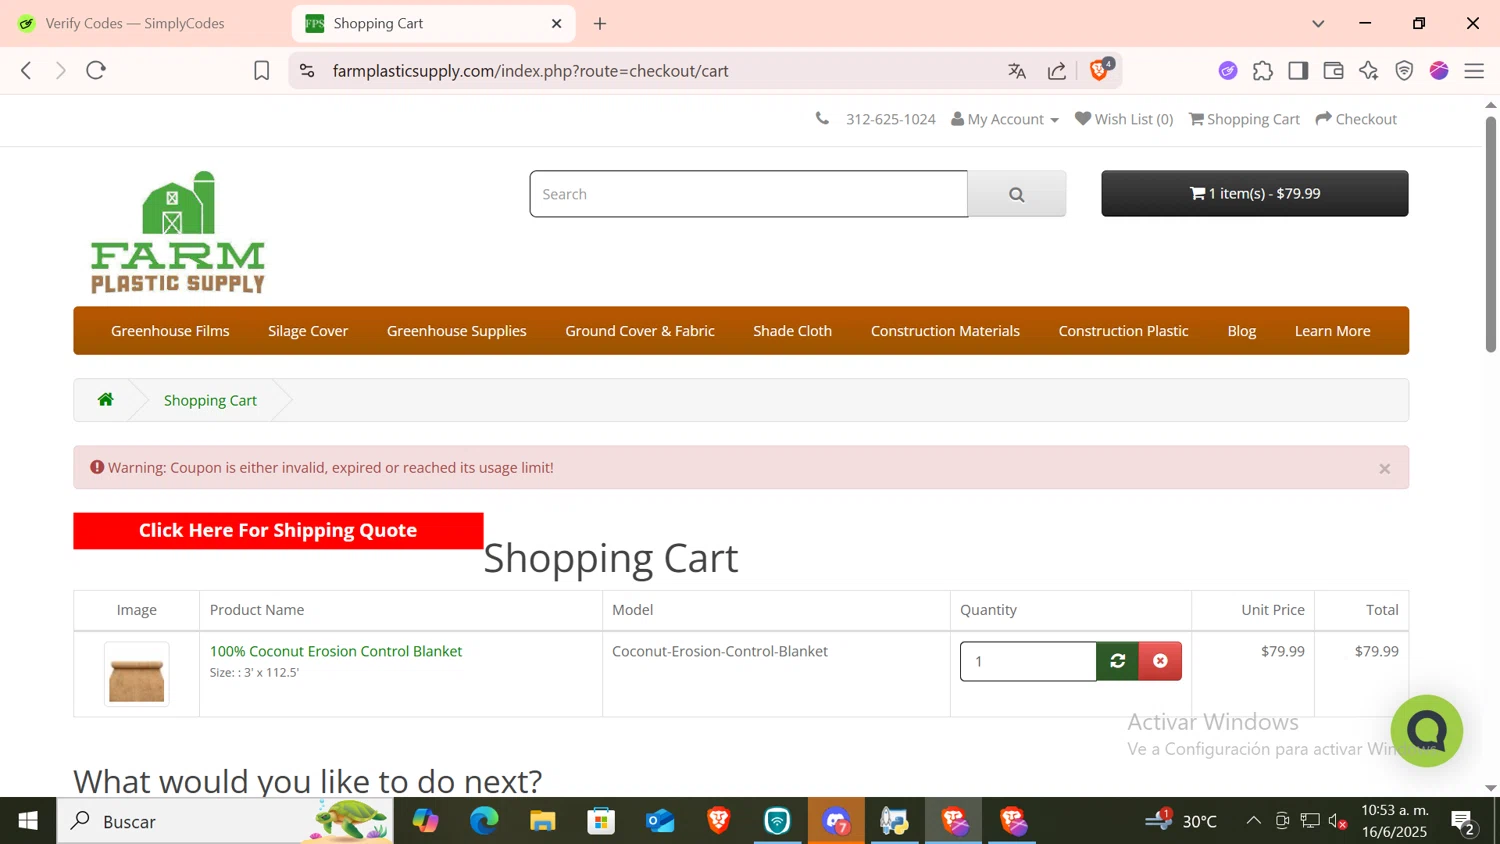Image resolution: width=1500 pixels, height=844 pixels.
Task: Click the browser back arrow
Action: coord(27,70)
